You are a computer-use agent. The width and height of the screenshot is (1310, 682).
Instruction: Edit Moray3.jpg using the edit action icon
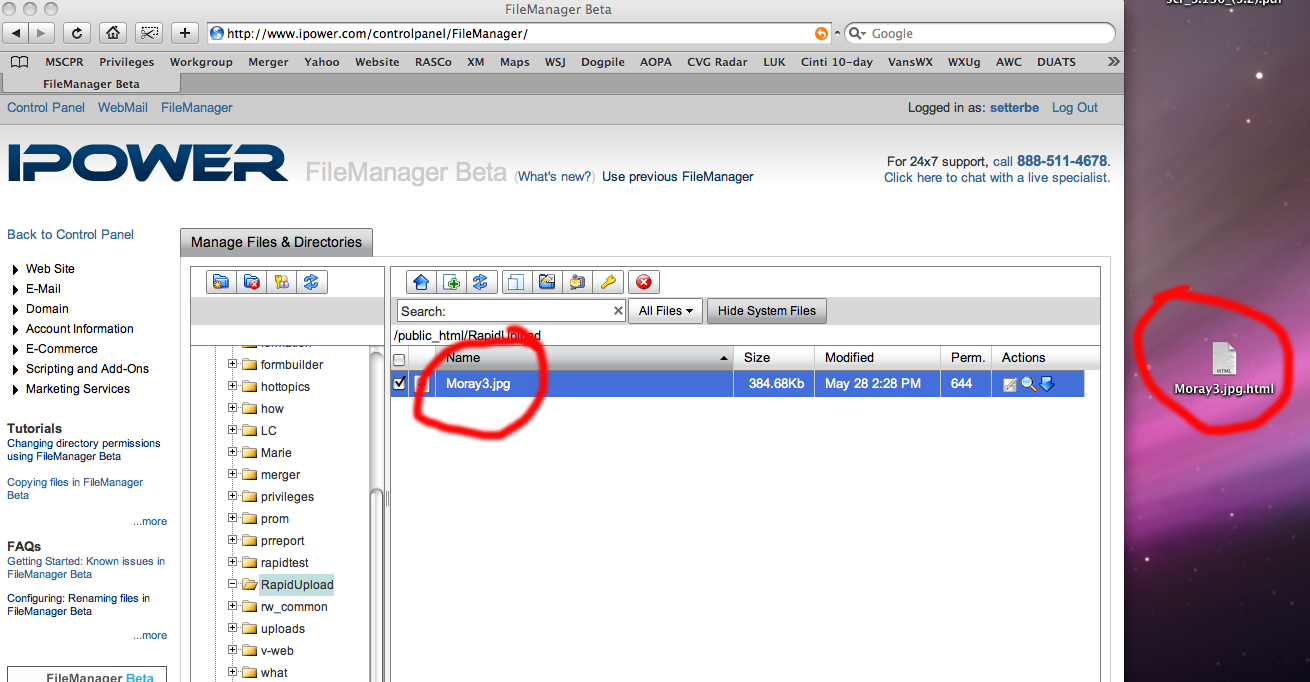1010,384
